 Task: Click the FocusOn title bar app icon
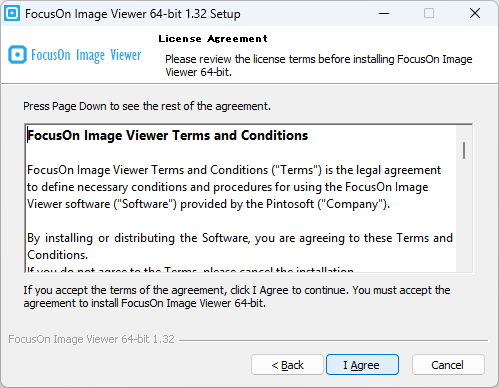[12, 13]
